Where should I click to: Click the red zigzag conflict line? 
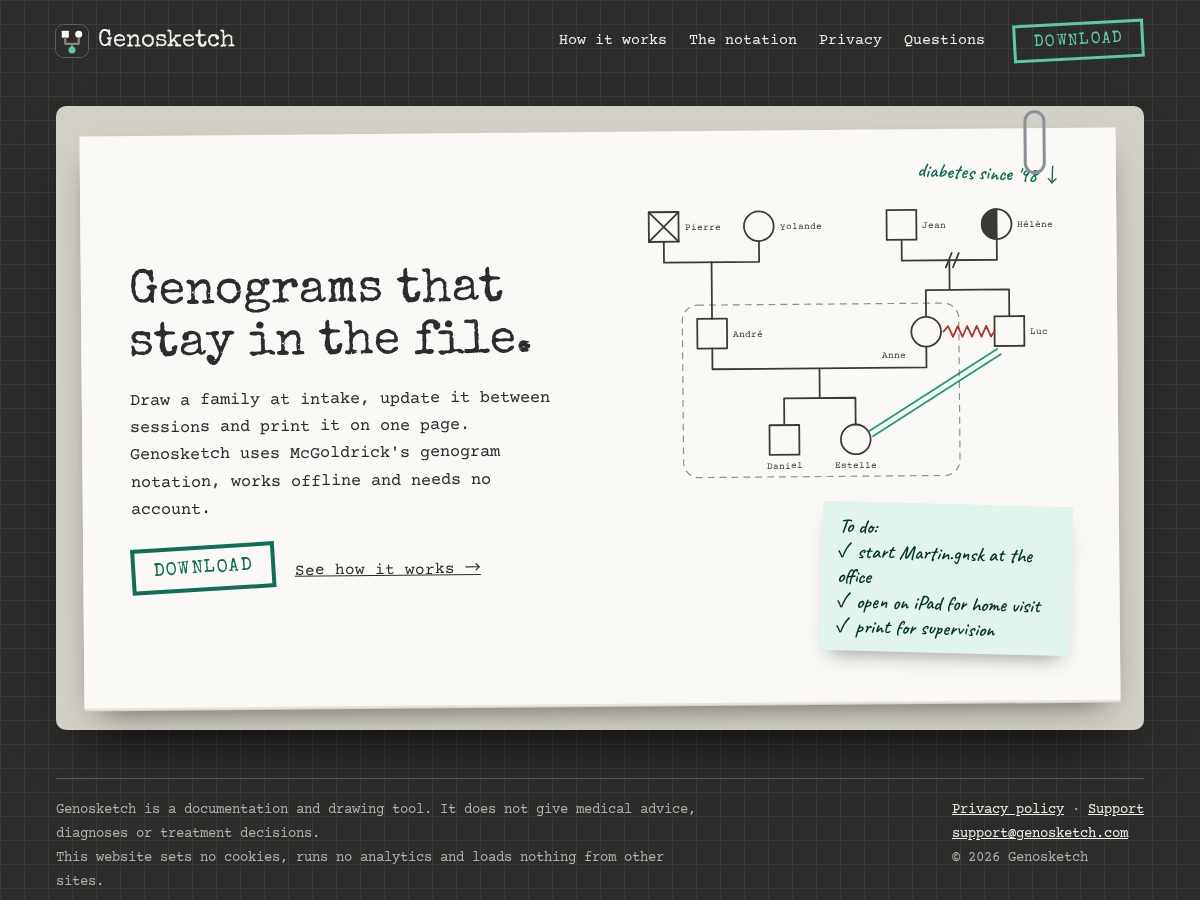coord(968,331)
